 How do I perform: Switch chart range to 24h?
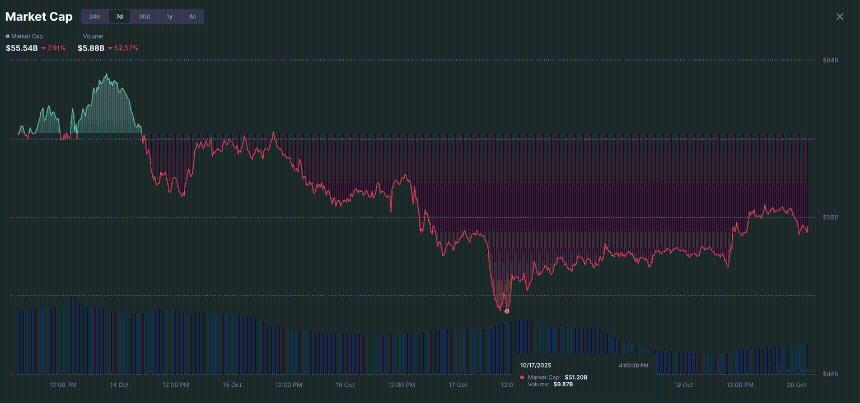[x=94, y=17]
